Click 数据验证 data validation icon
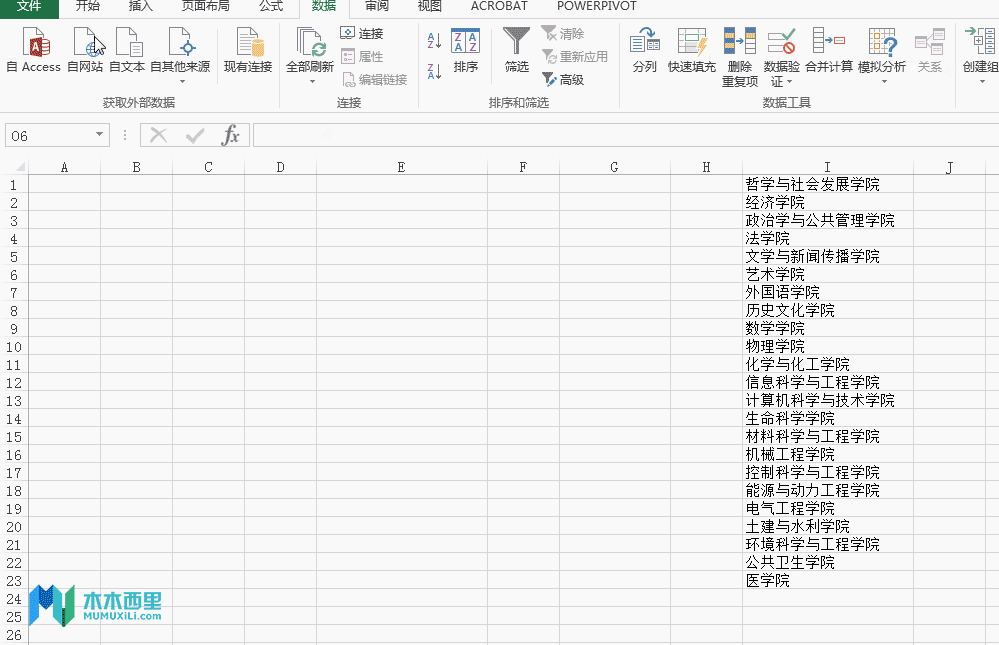The width and height of the screenshot is (999, 645). (x=782, y=42)
